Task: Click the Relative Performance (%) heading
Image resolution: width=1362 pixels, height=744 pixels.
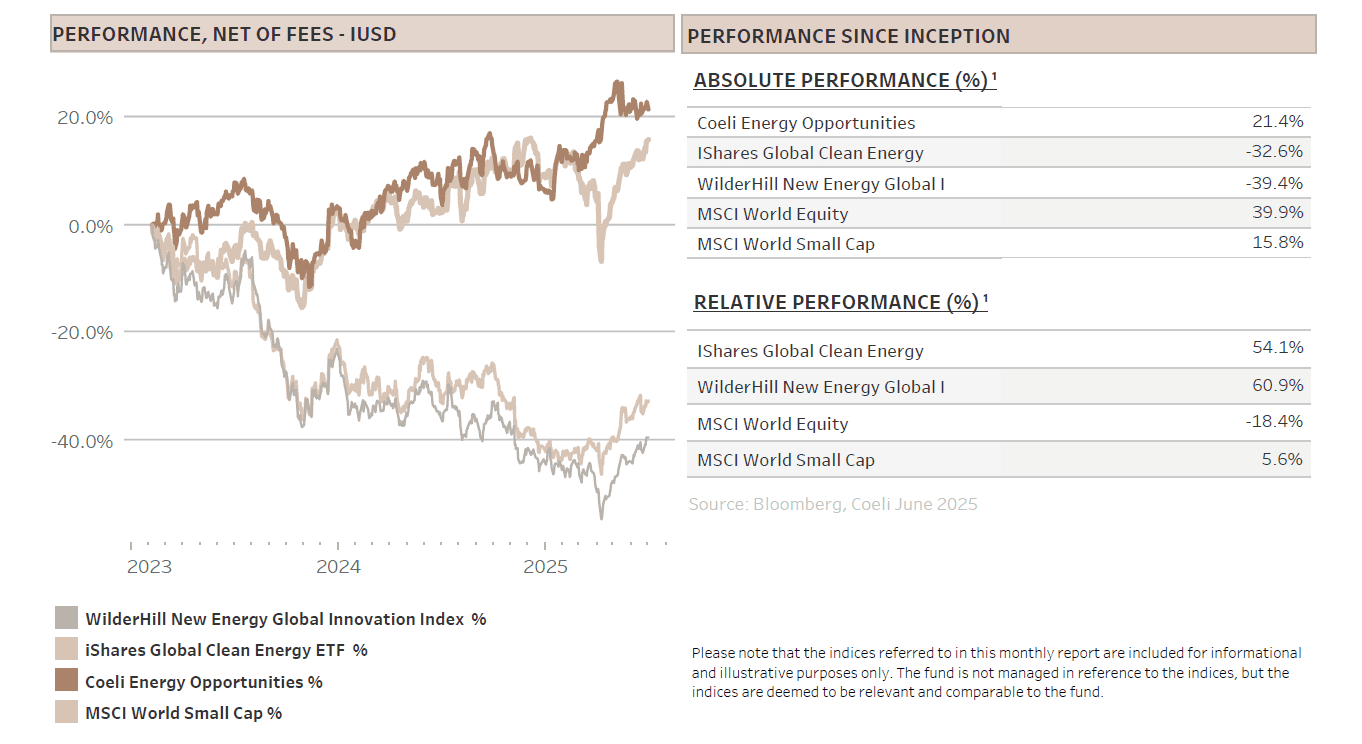Action: (x=840, y=302)
